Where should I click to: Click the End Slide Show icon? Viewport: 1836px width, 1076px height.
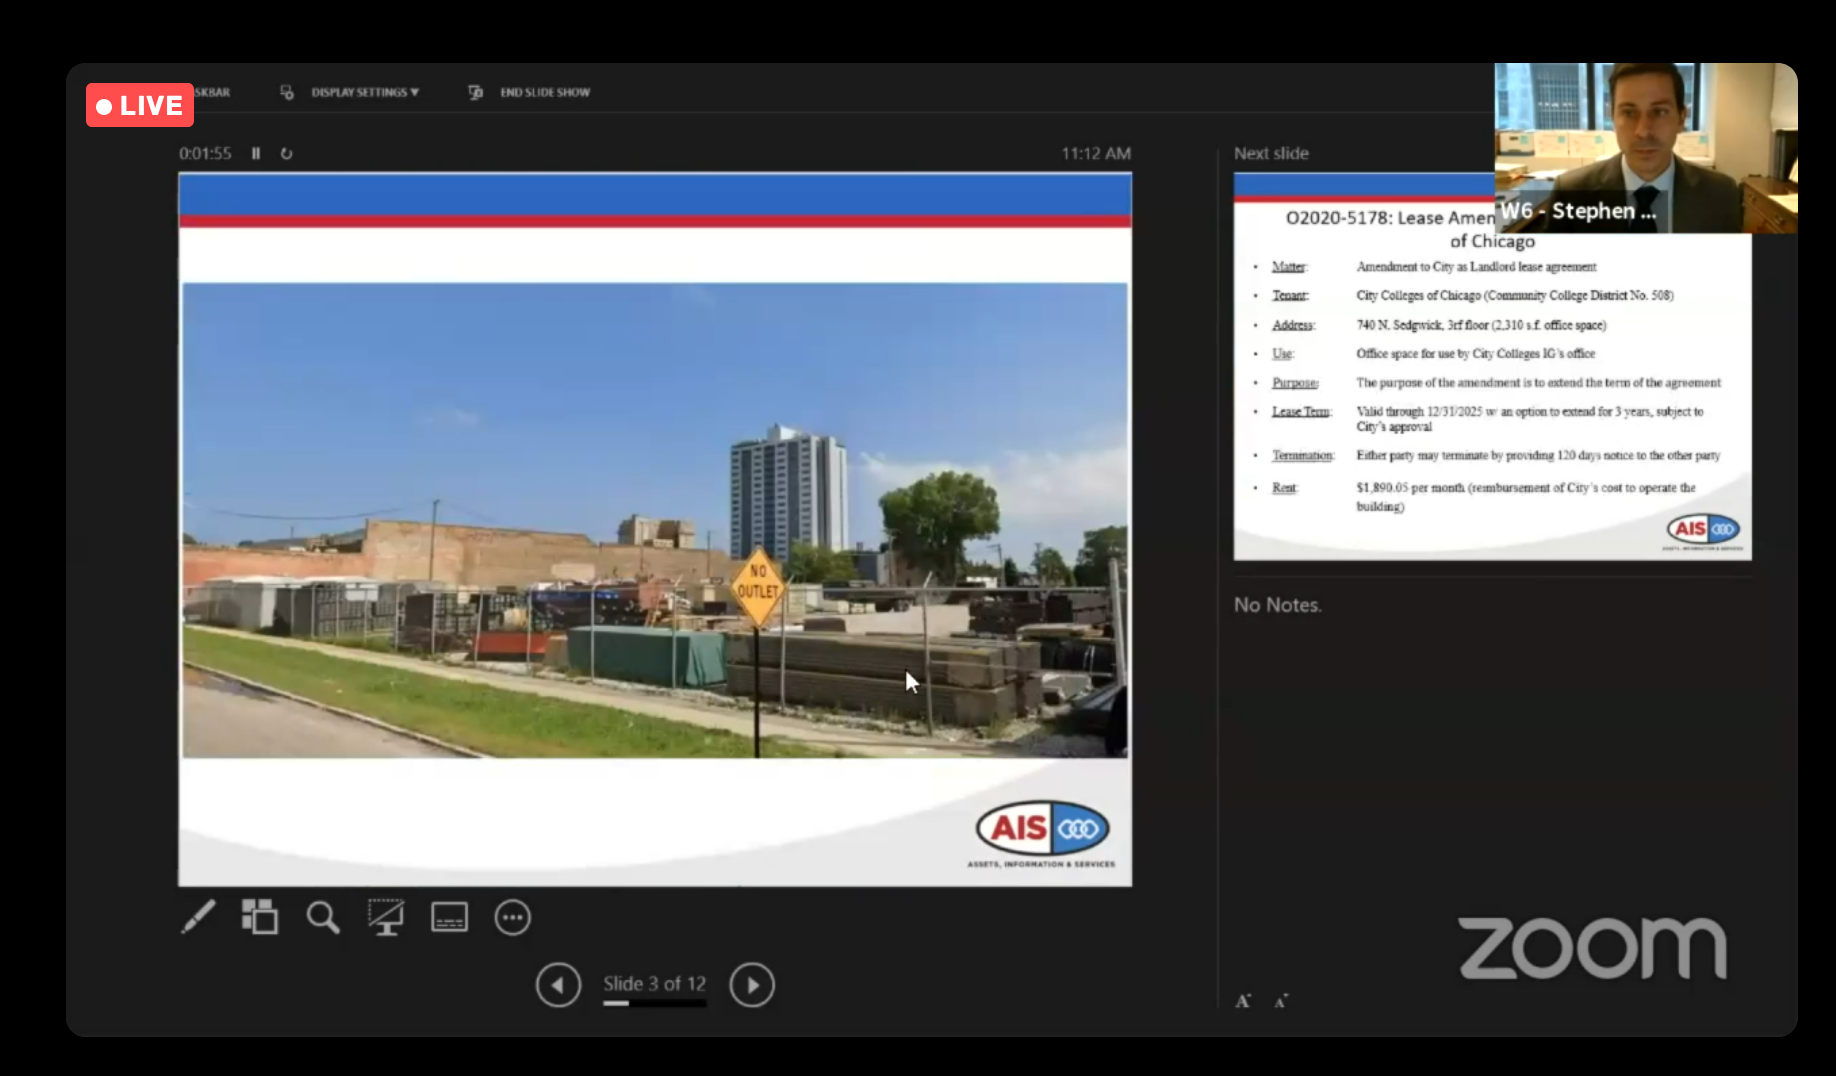pos(476,92)
